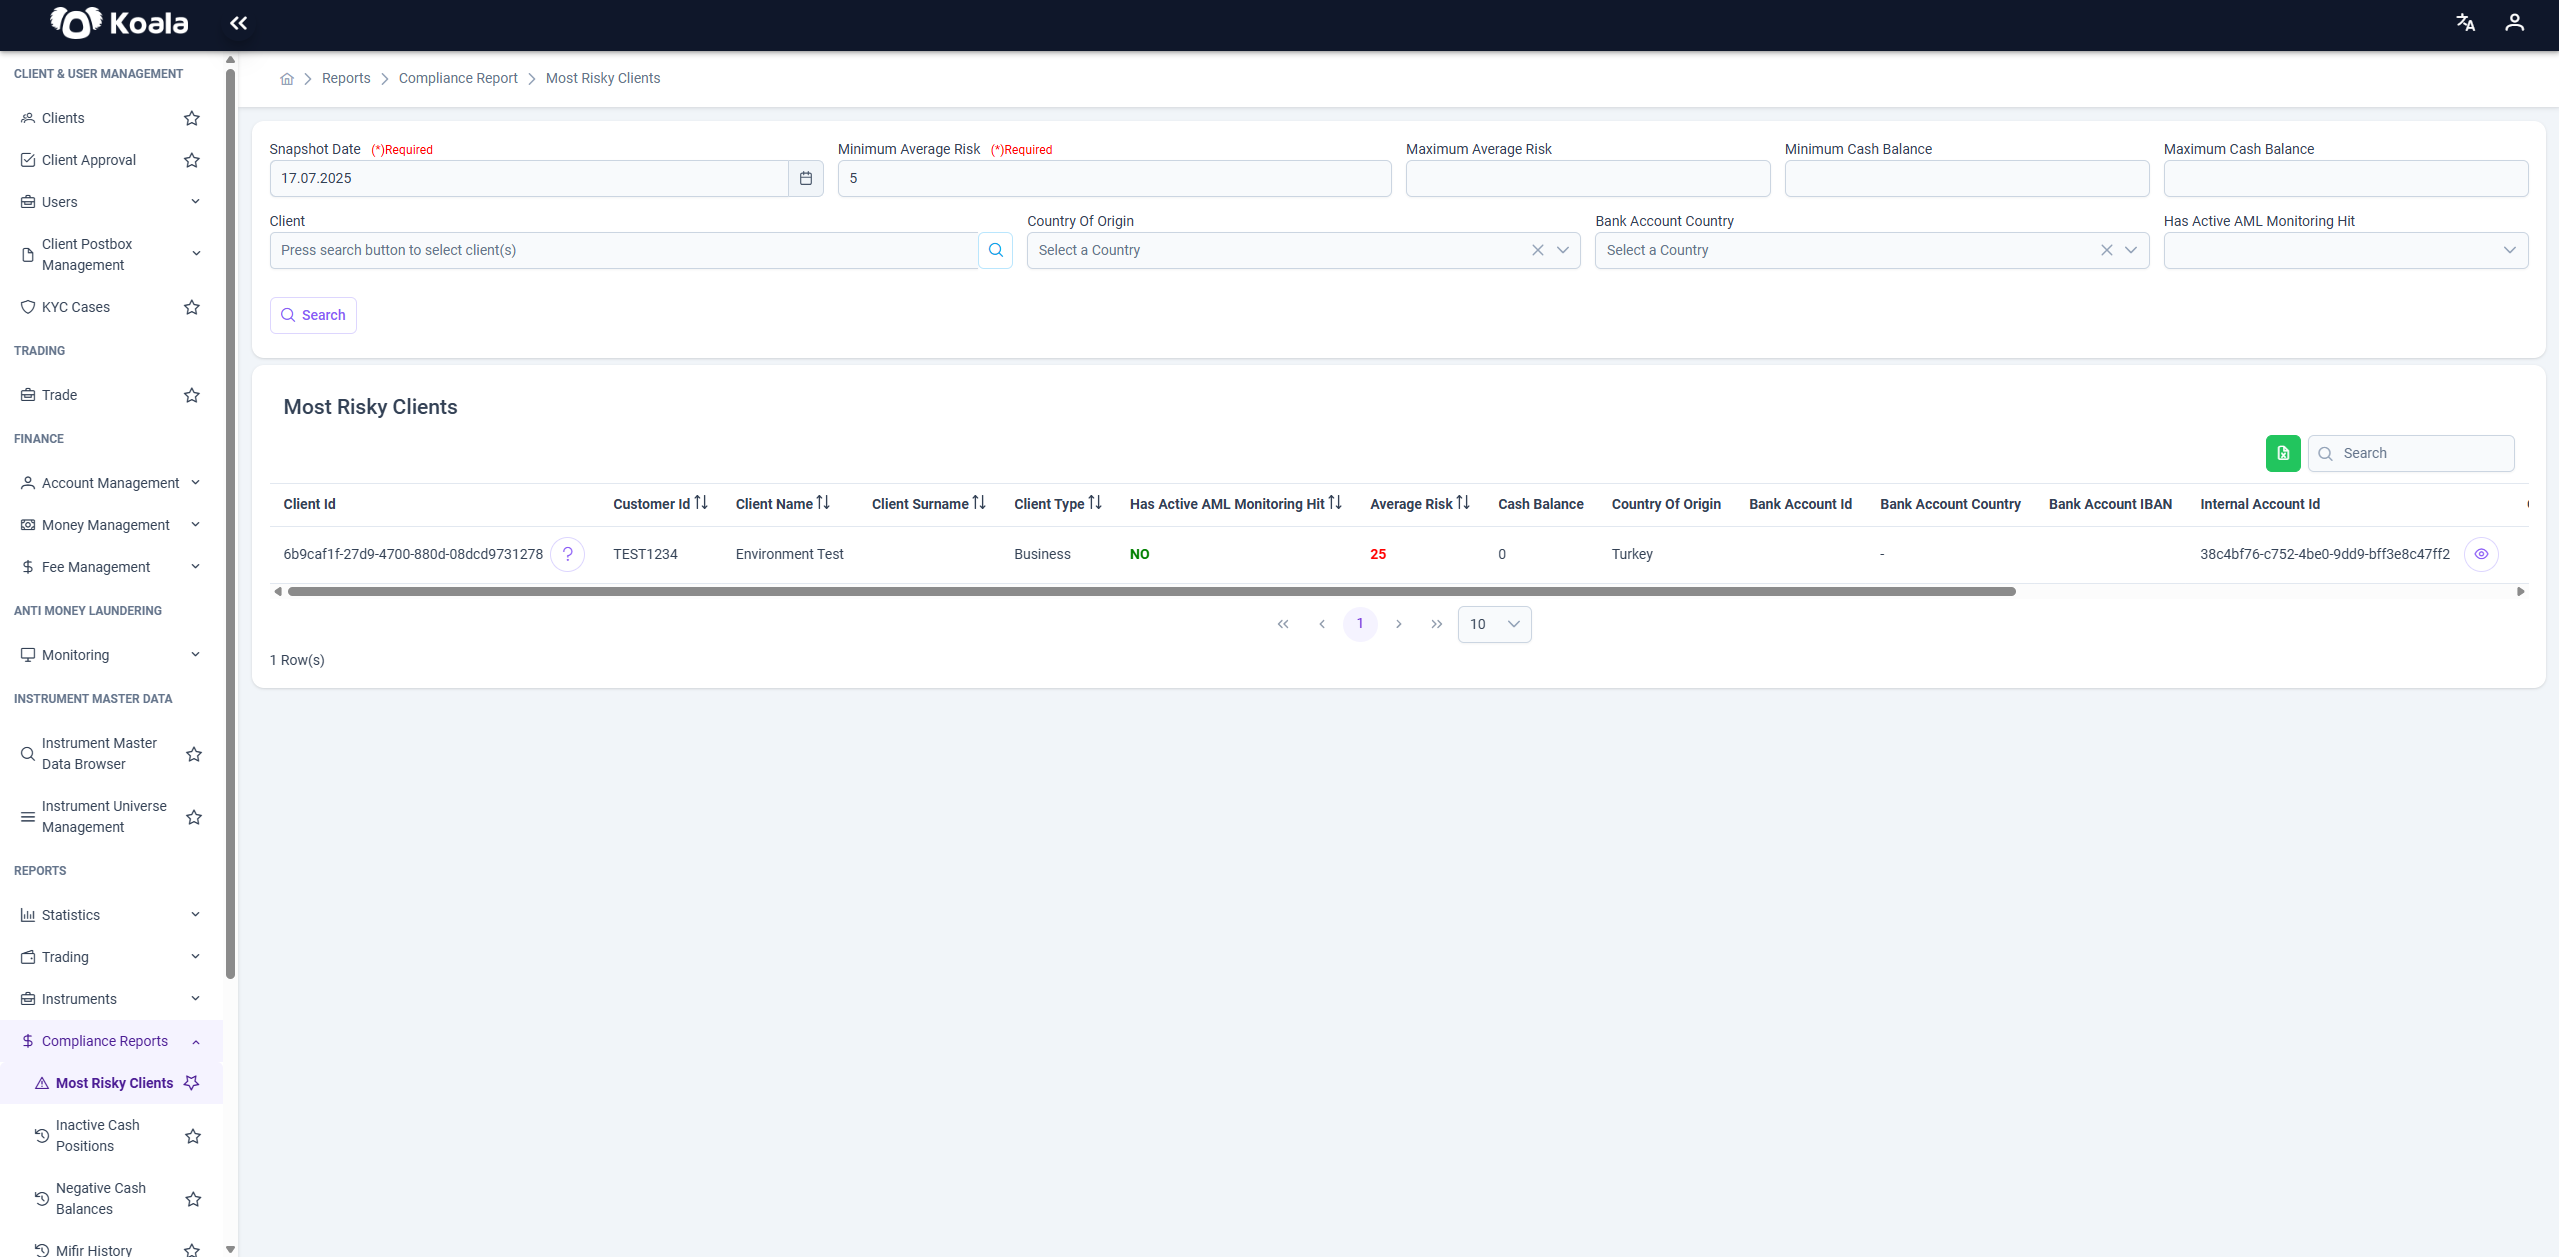This screenshot has height=1257, width=2559.
Task: Favorite KYC Cases with star icon
Action: [192, 307]
